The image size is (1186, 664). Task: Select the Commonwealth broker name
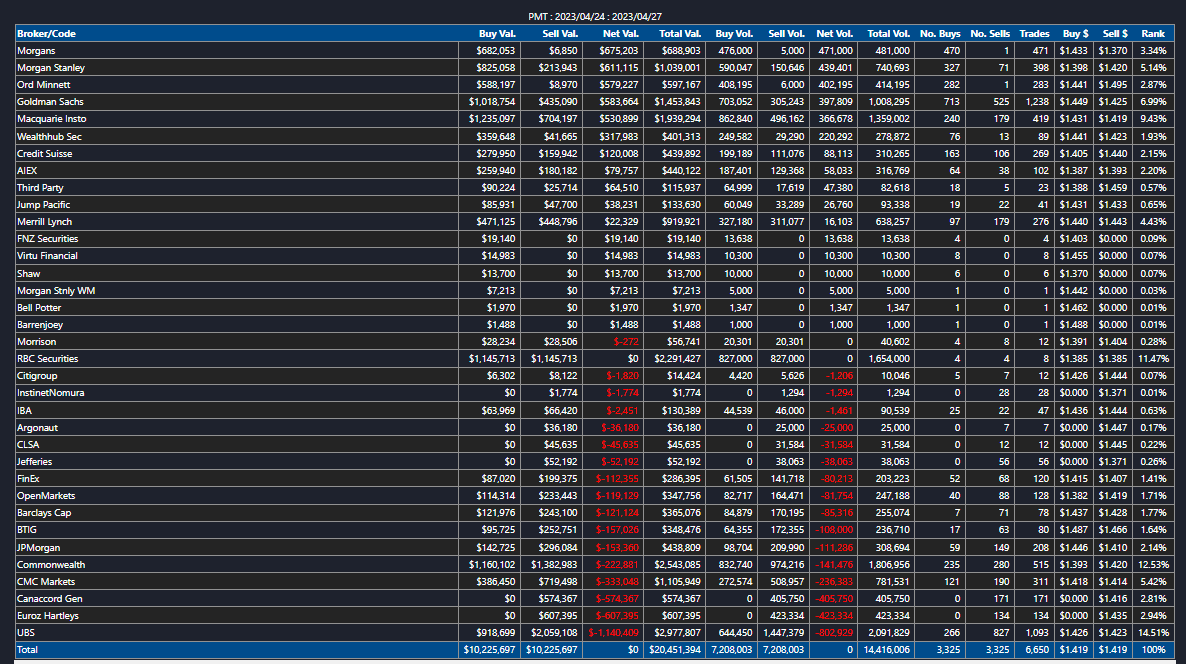click(x=51, y=565)
